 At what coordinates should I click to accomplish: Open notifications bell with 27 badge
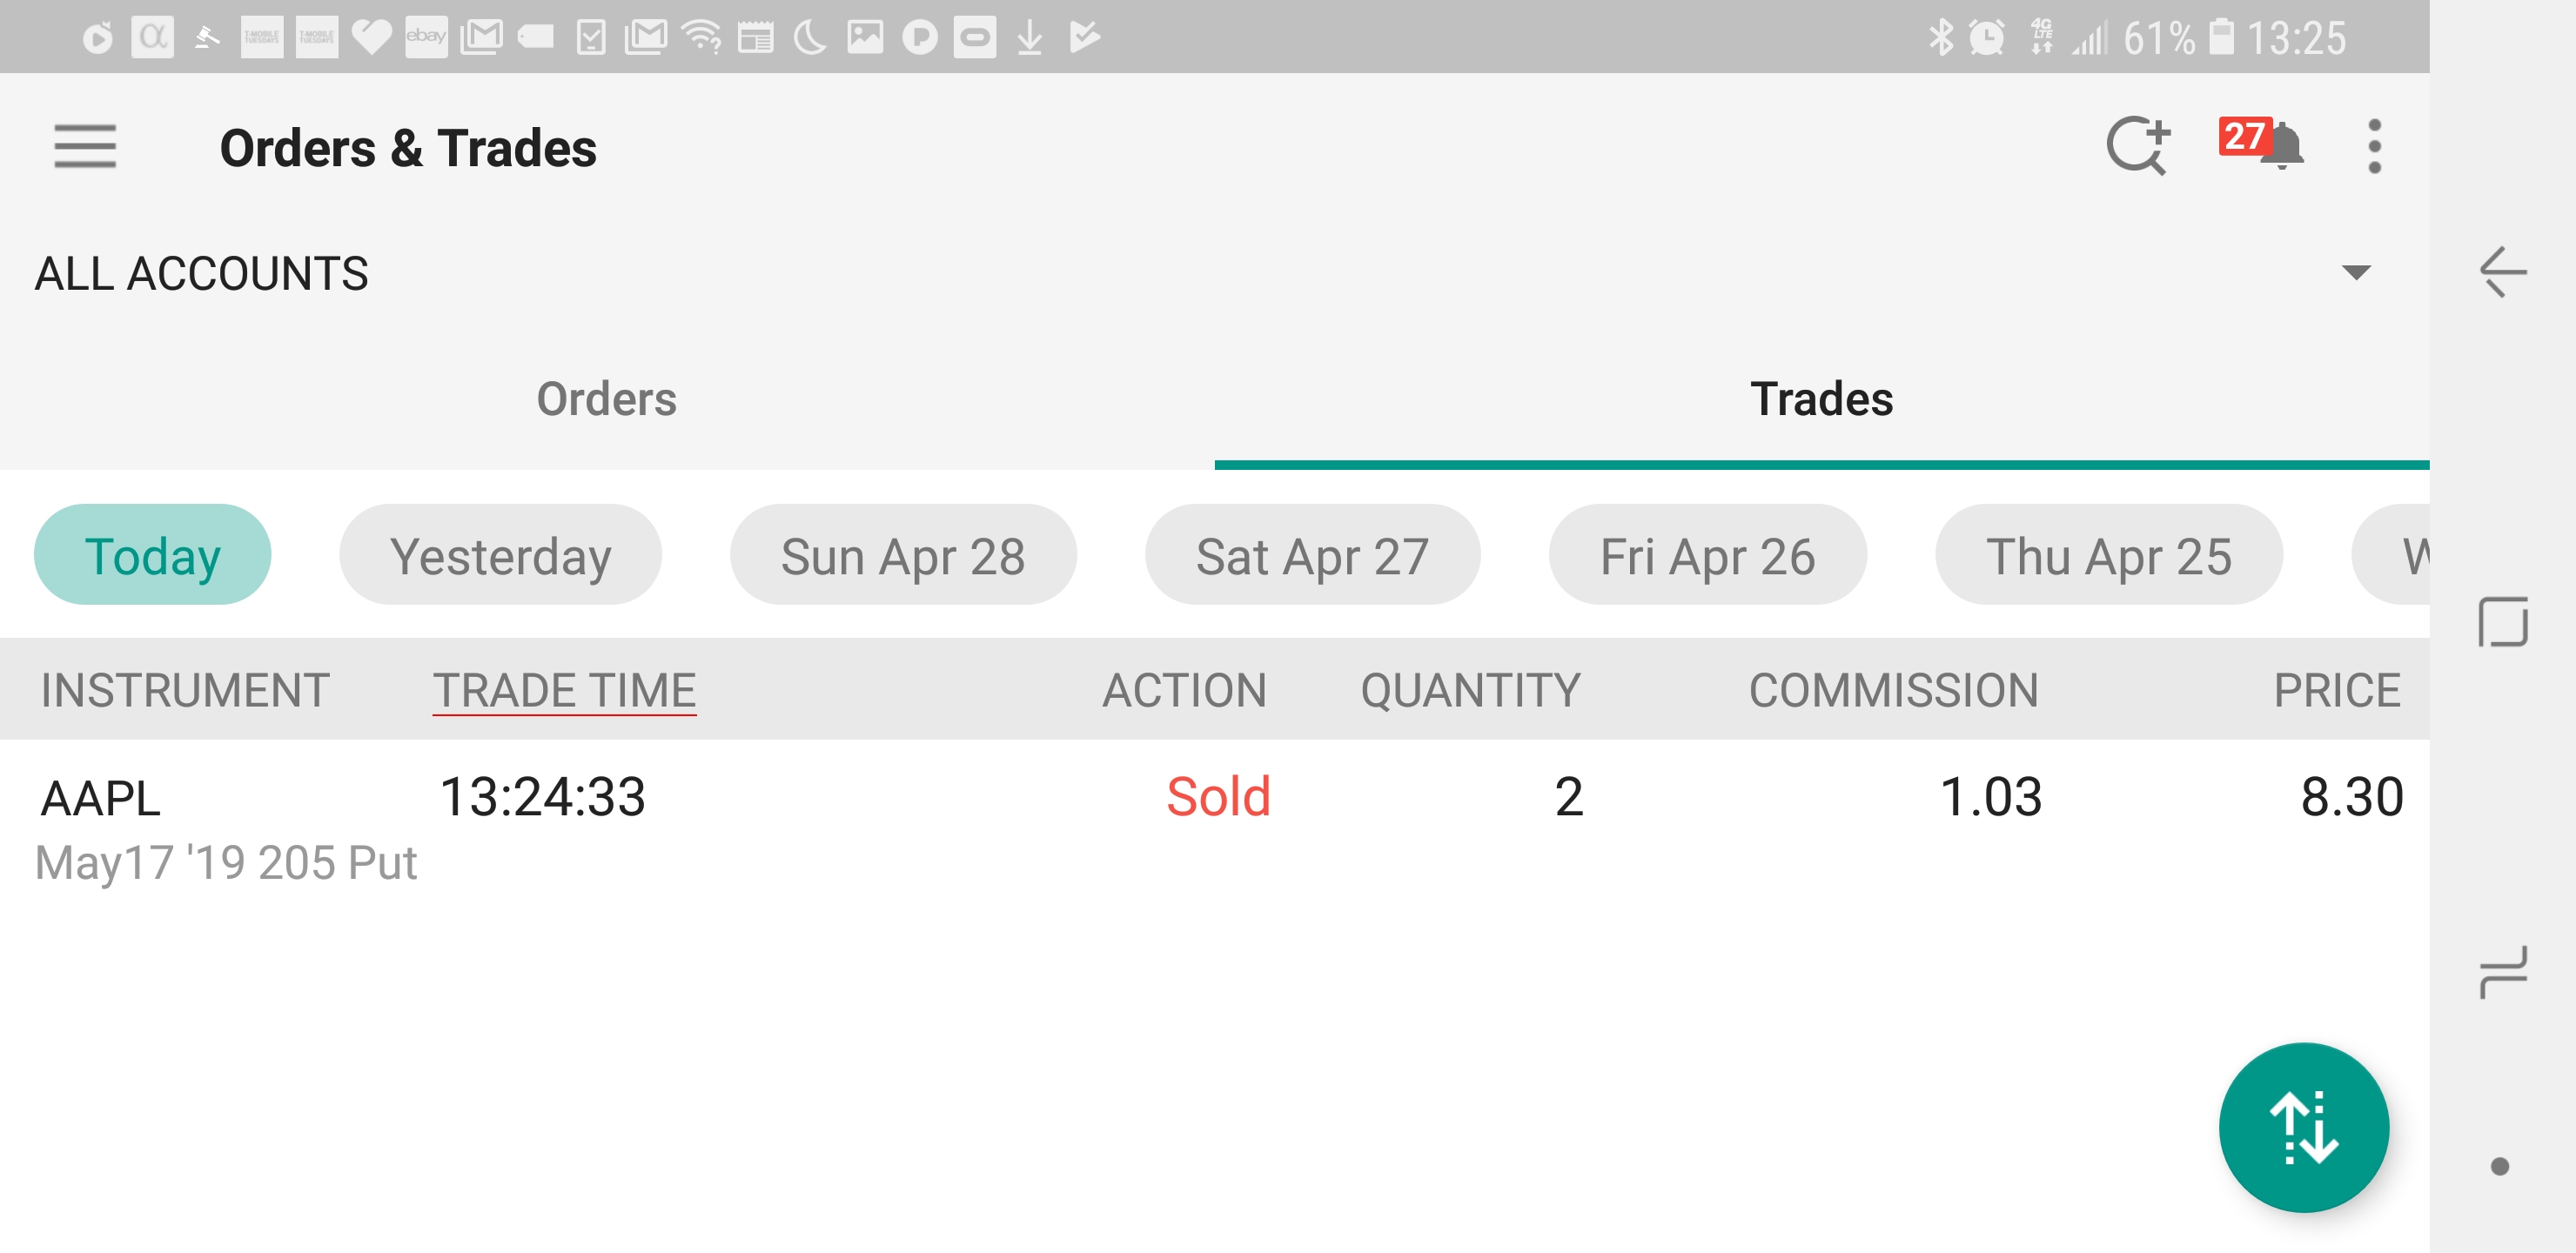pyautogui.click(x=2262, y=146)
